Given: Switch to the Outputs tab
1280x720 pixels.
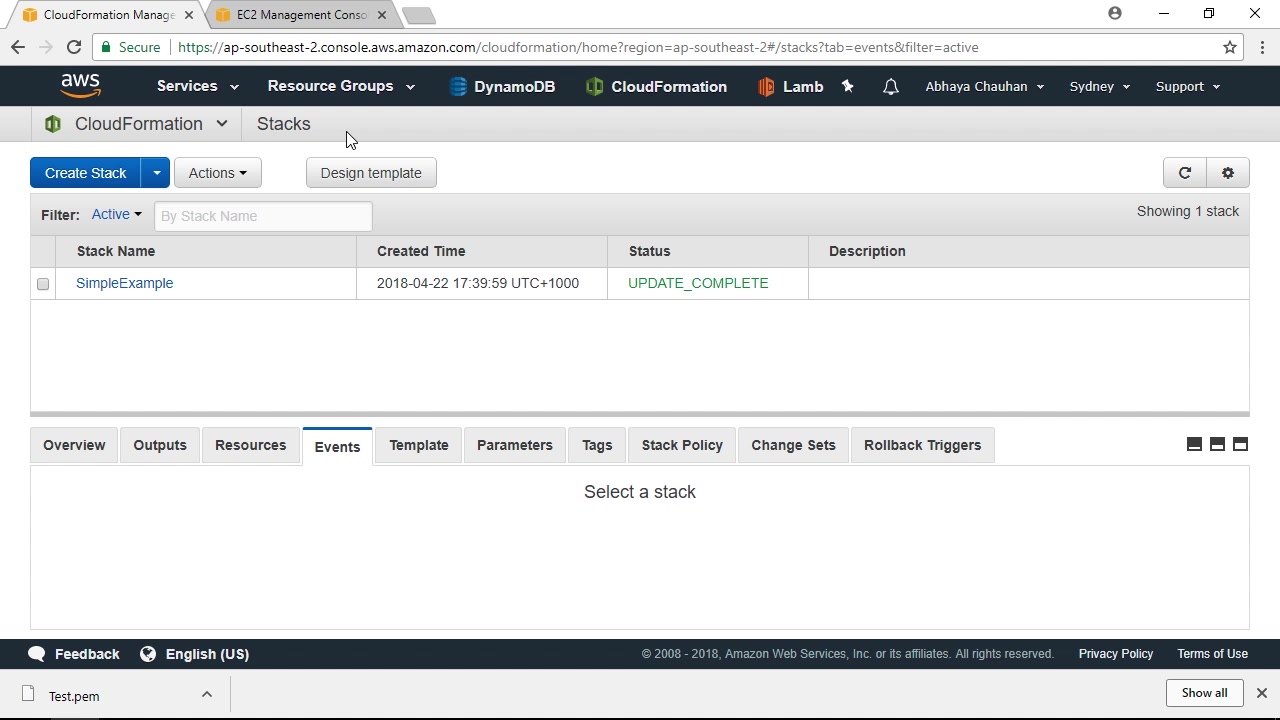Looking at the screenshot, I should click(x=160, y=445).
